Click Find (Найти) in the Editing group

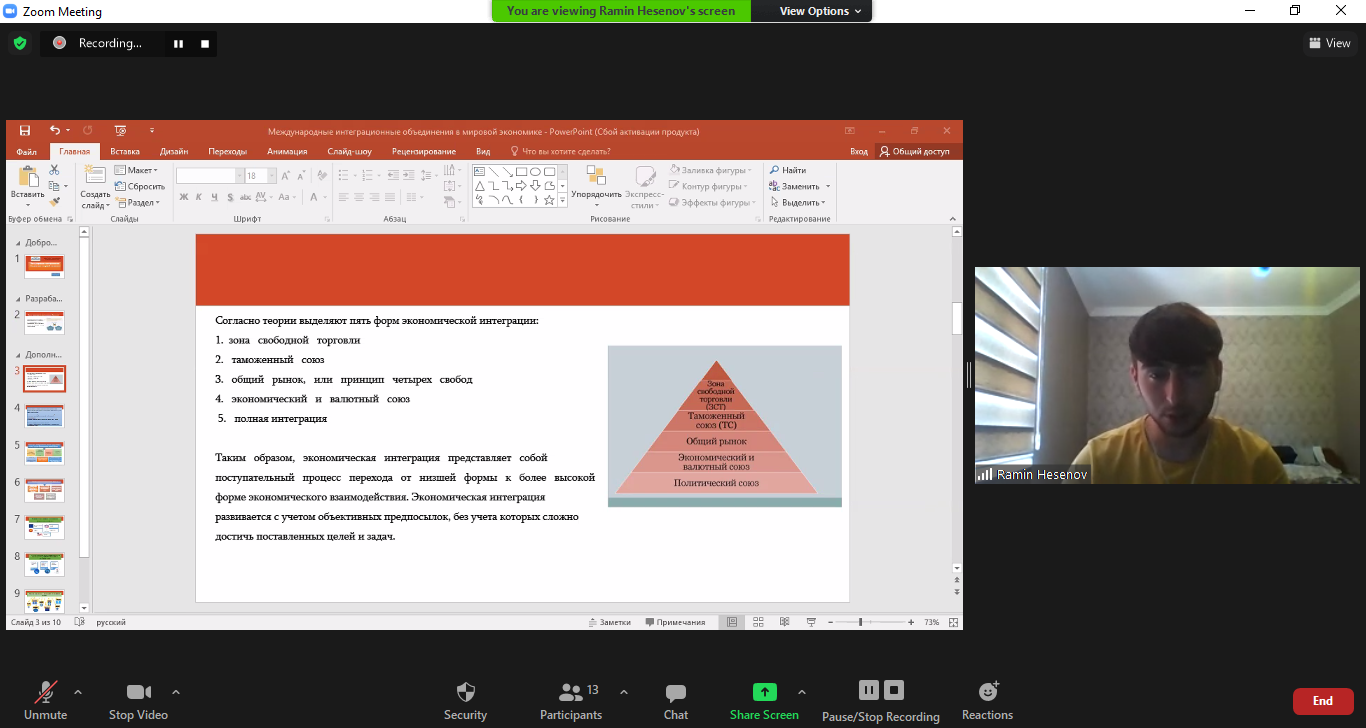click(x=788, y=170)
